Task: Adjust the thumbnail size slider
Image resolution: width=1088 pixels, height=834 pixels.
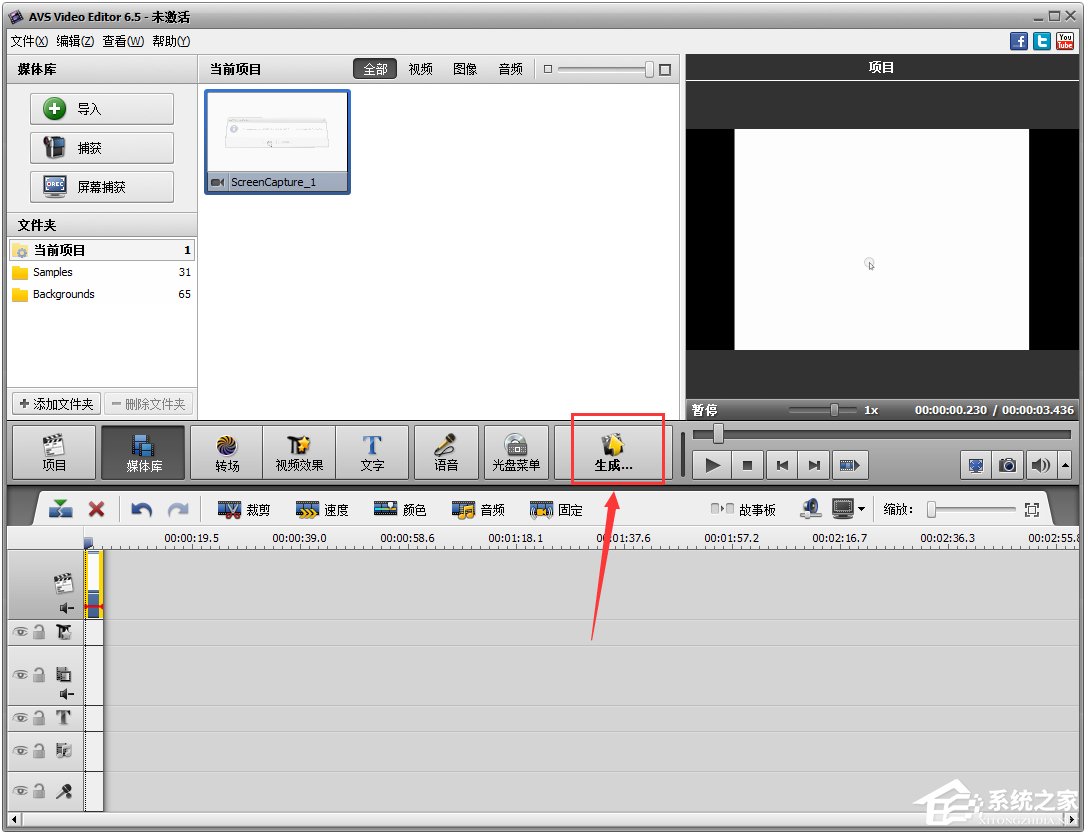Action: coord(649,69)
